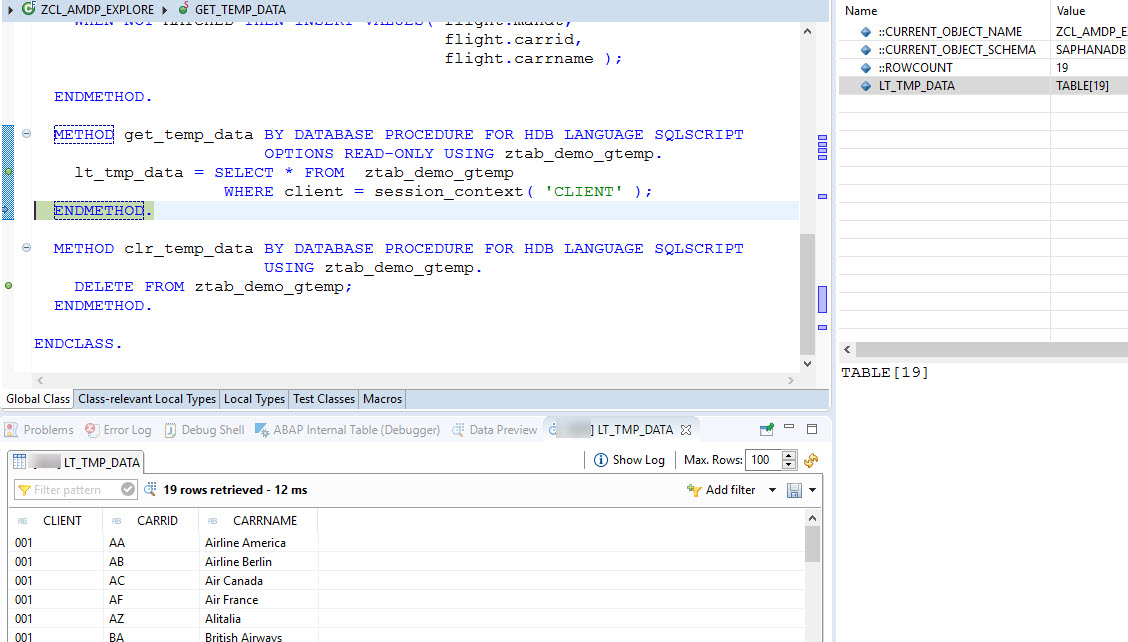This screenshot has width=1128, height=642.
Task: Export the retrieved rows via save icon
Action: tap(795, 490)
